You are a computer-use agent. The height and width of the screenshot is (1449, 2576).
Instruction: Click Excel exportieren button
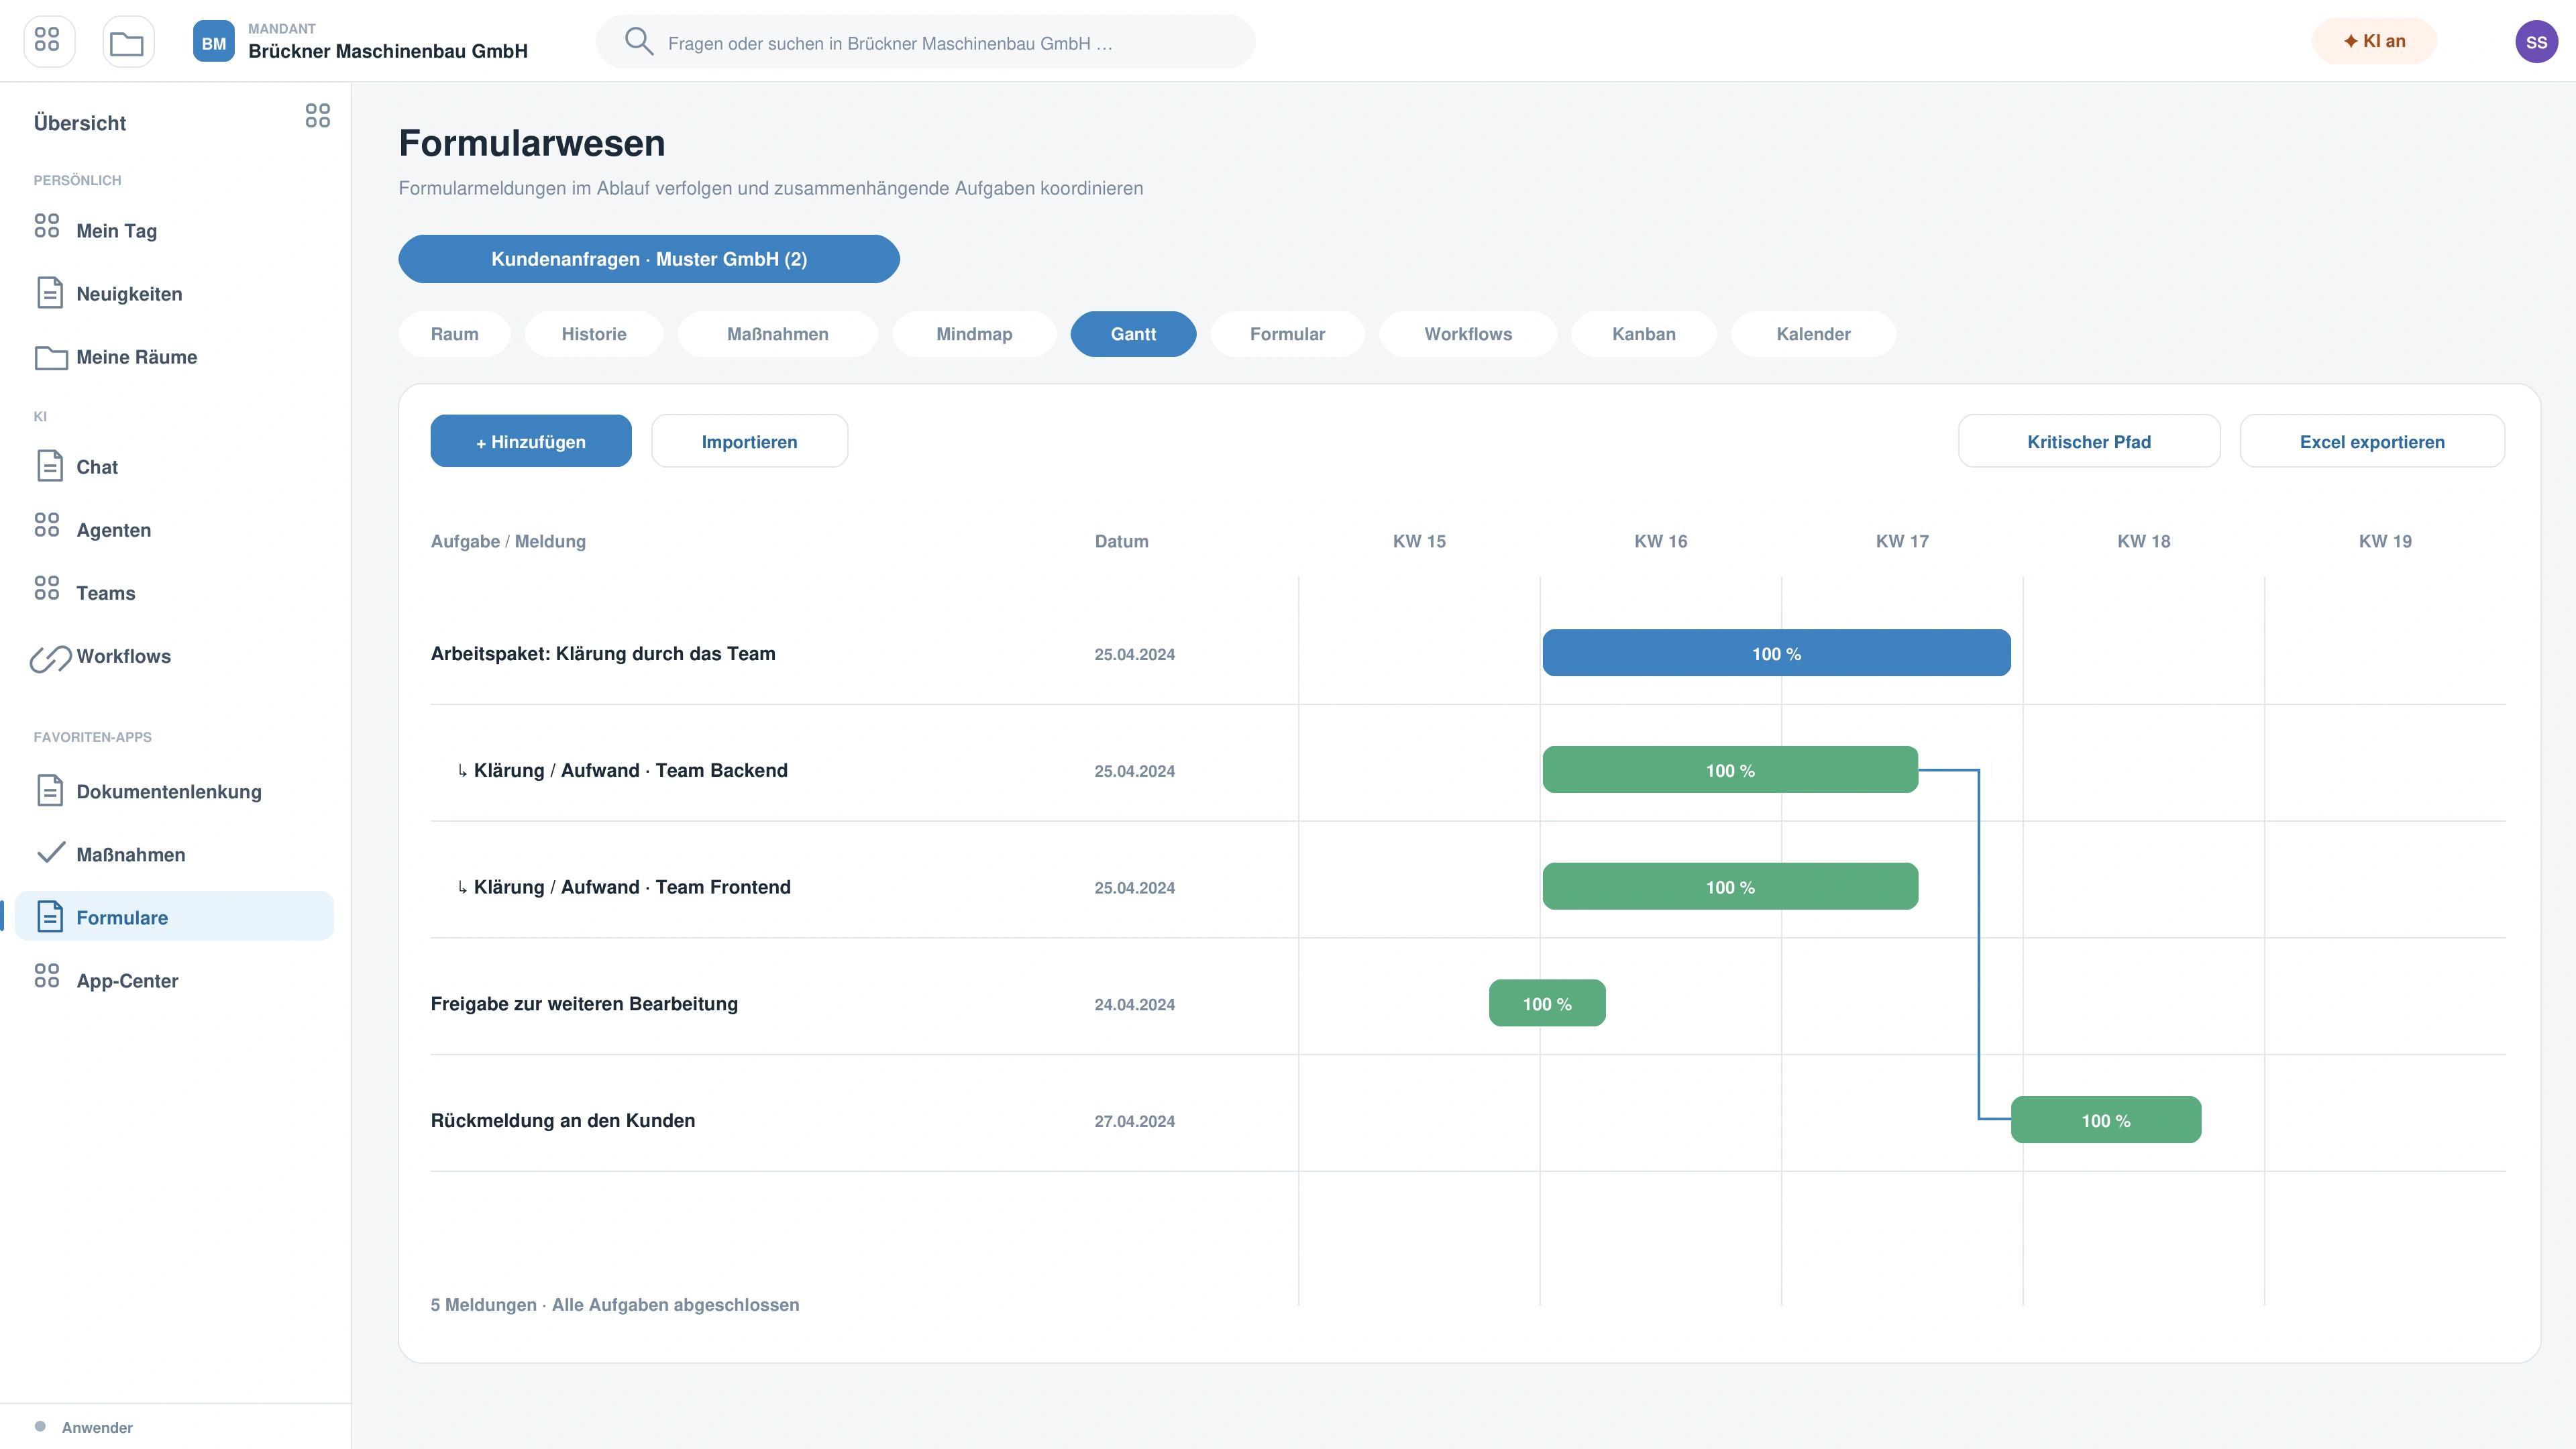click(2372, 441)
